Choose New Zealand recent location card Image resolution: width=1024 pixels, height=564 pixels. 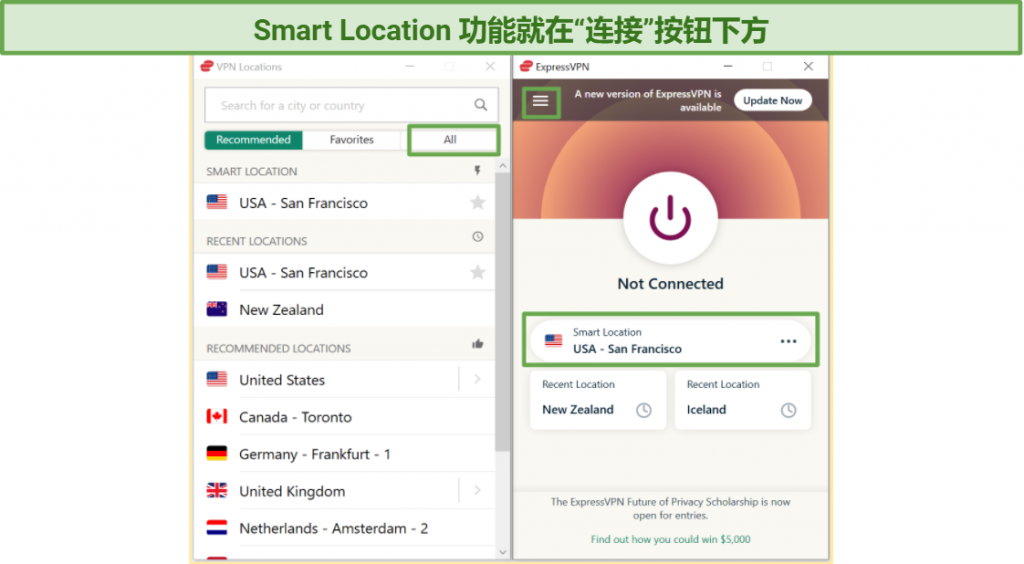598,400
